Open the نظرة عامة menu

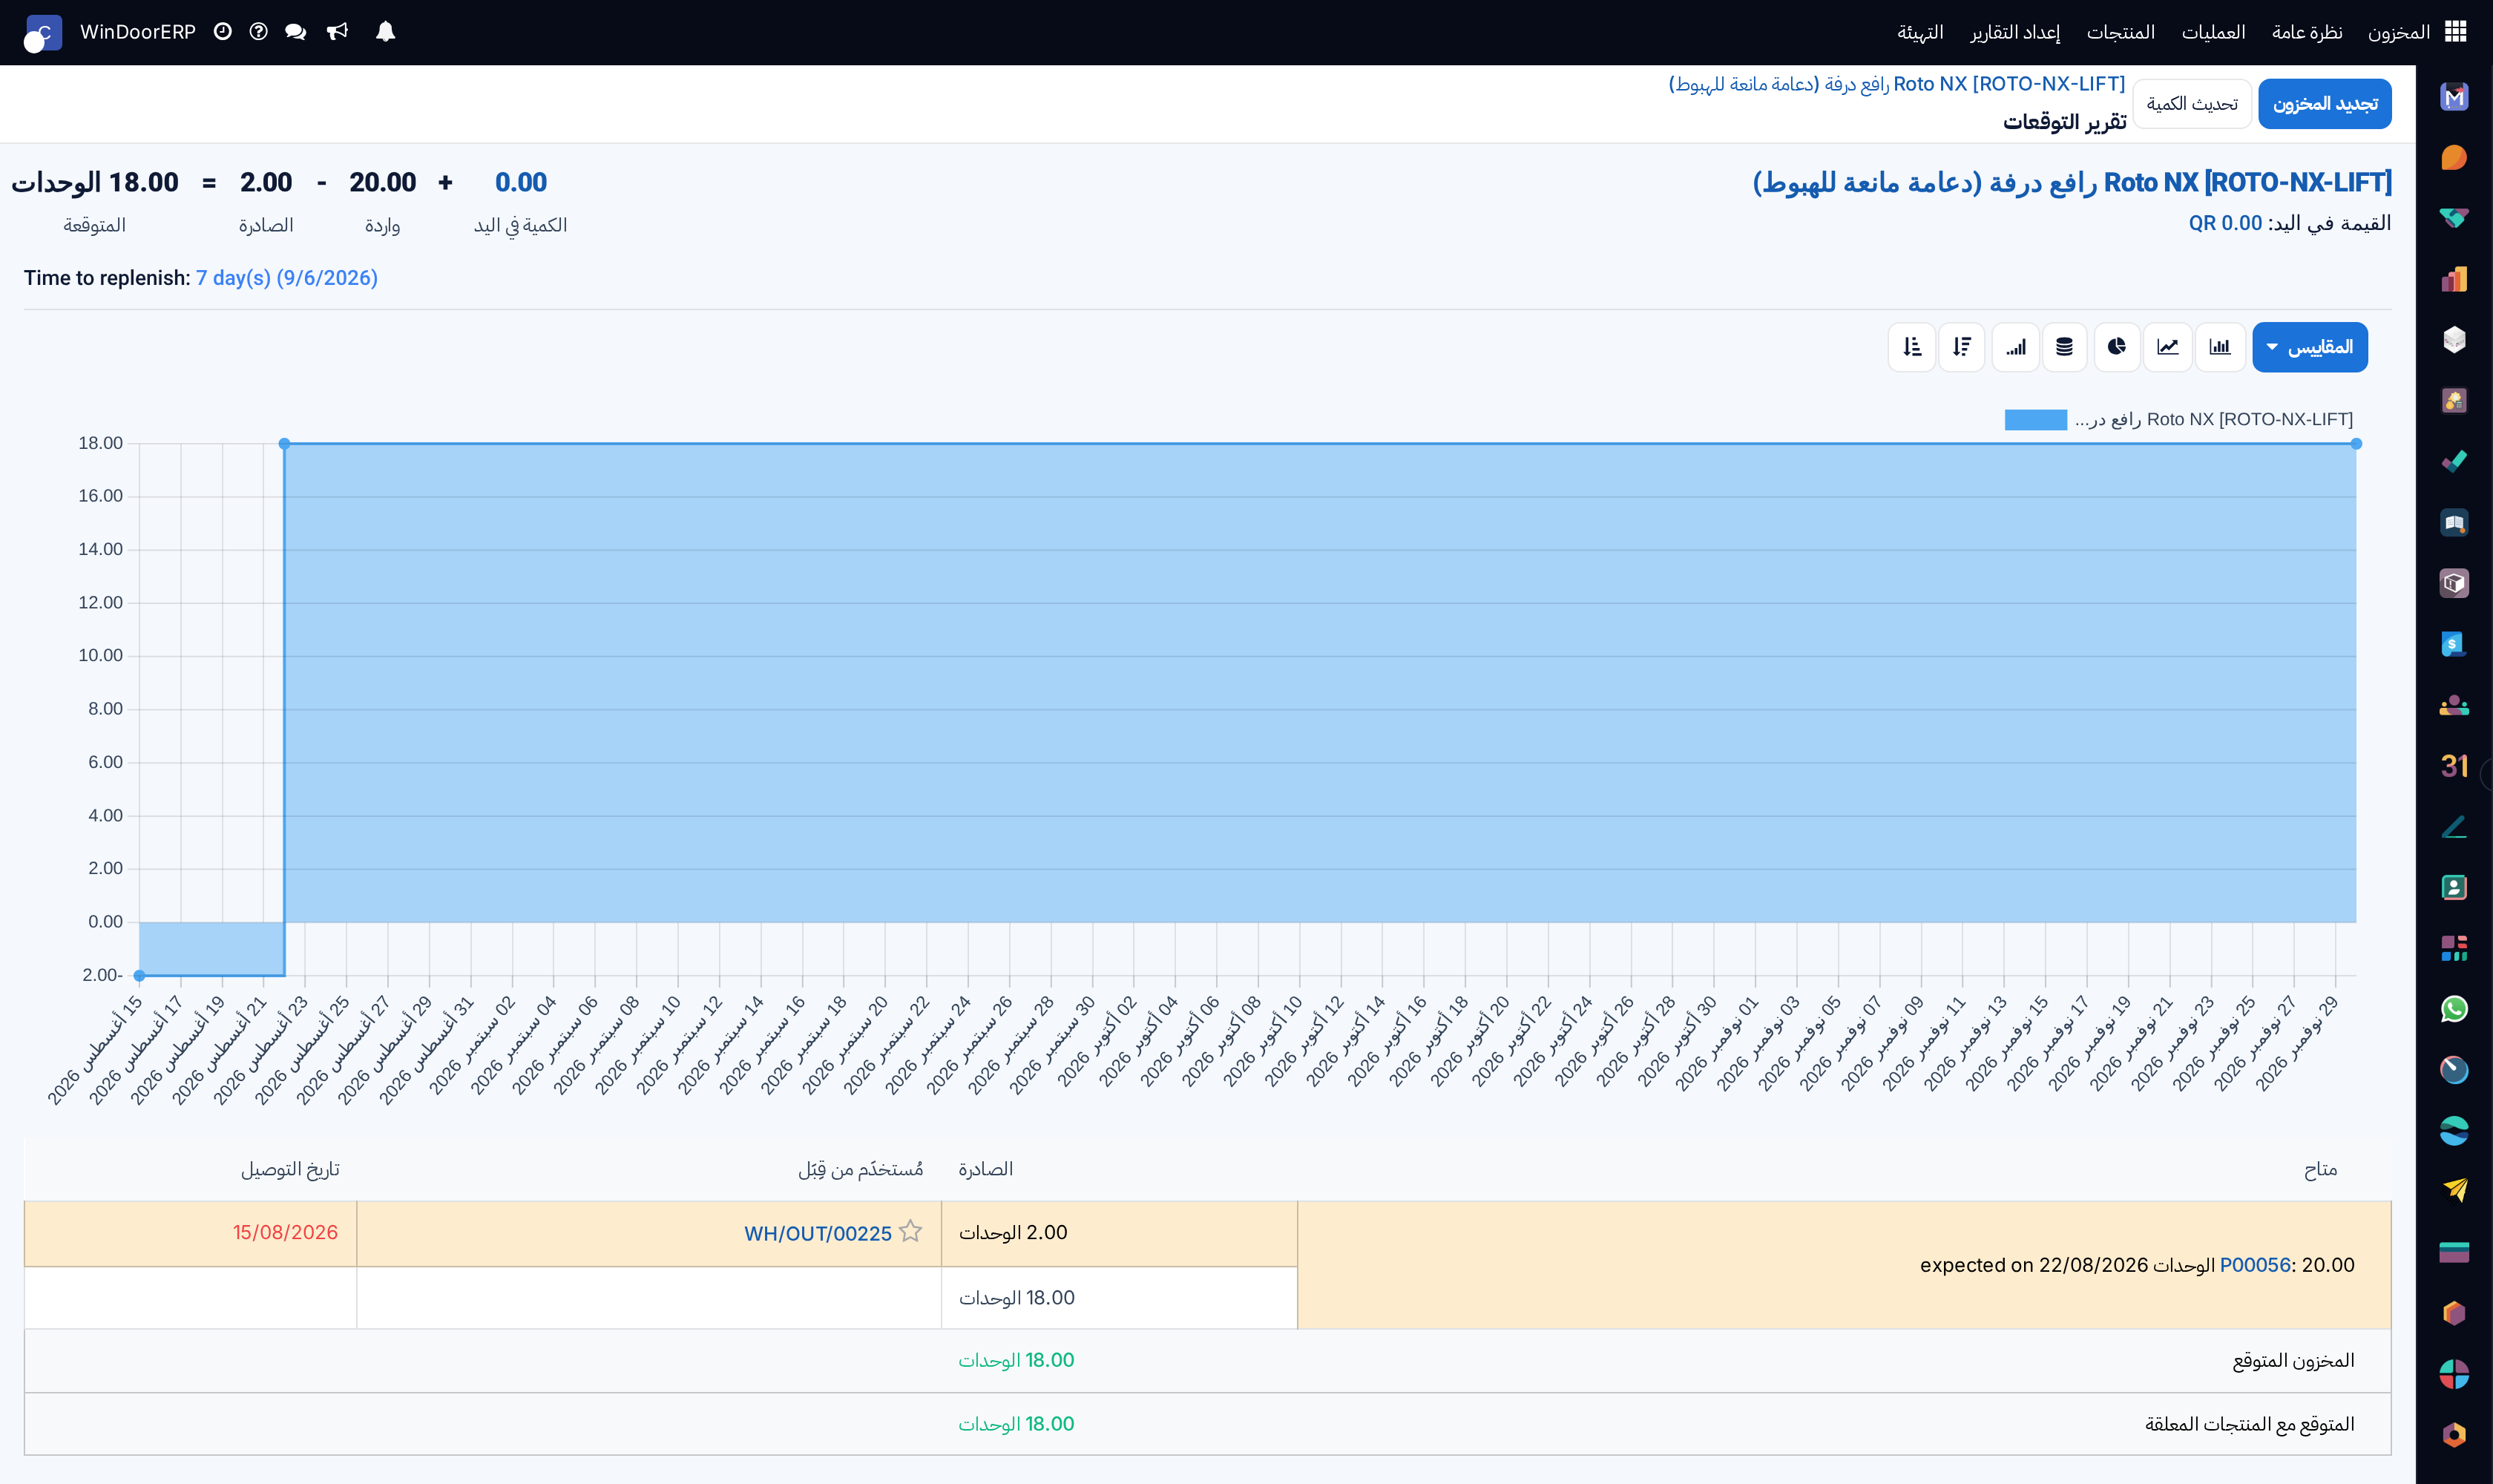pyautogui.click(x=2306, y=32)
